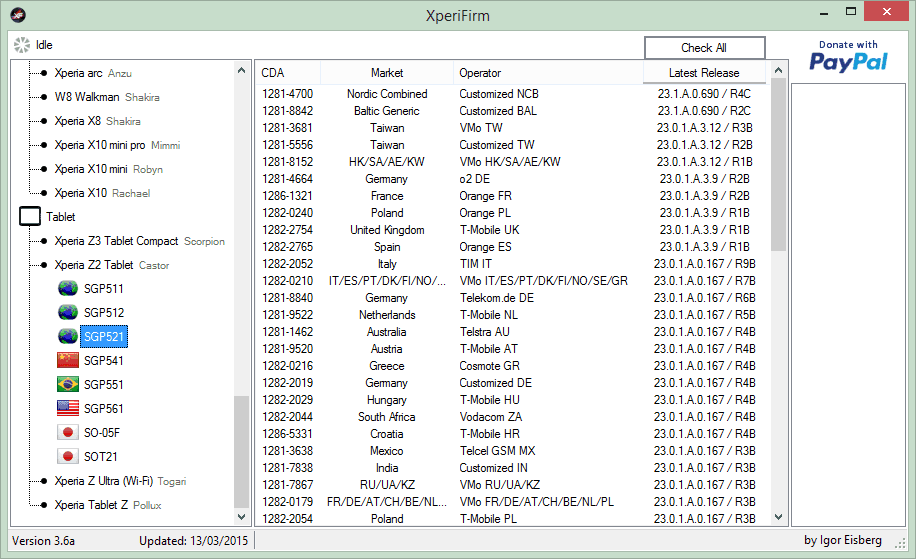916x559 pixels.
Task: Click the US flag icon for SGP561
Action: tap(68, 408)
